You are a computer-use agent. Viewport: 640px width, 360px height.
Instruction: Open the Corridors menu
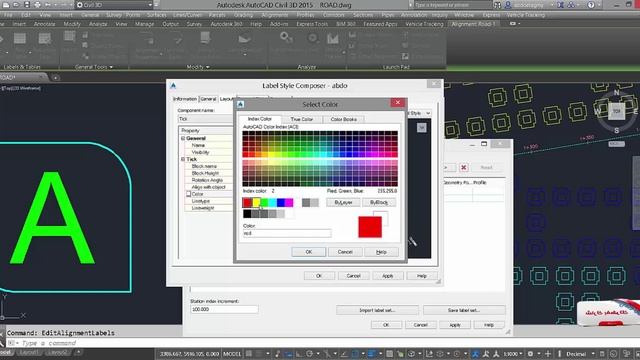[x=334, y=15]
